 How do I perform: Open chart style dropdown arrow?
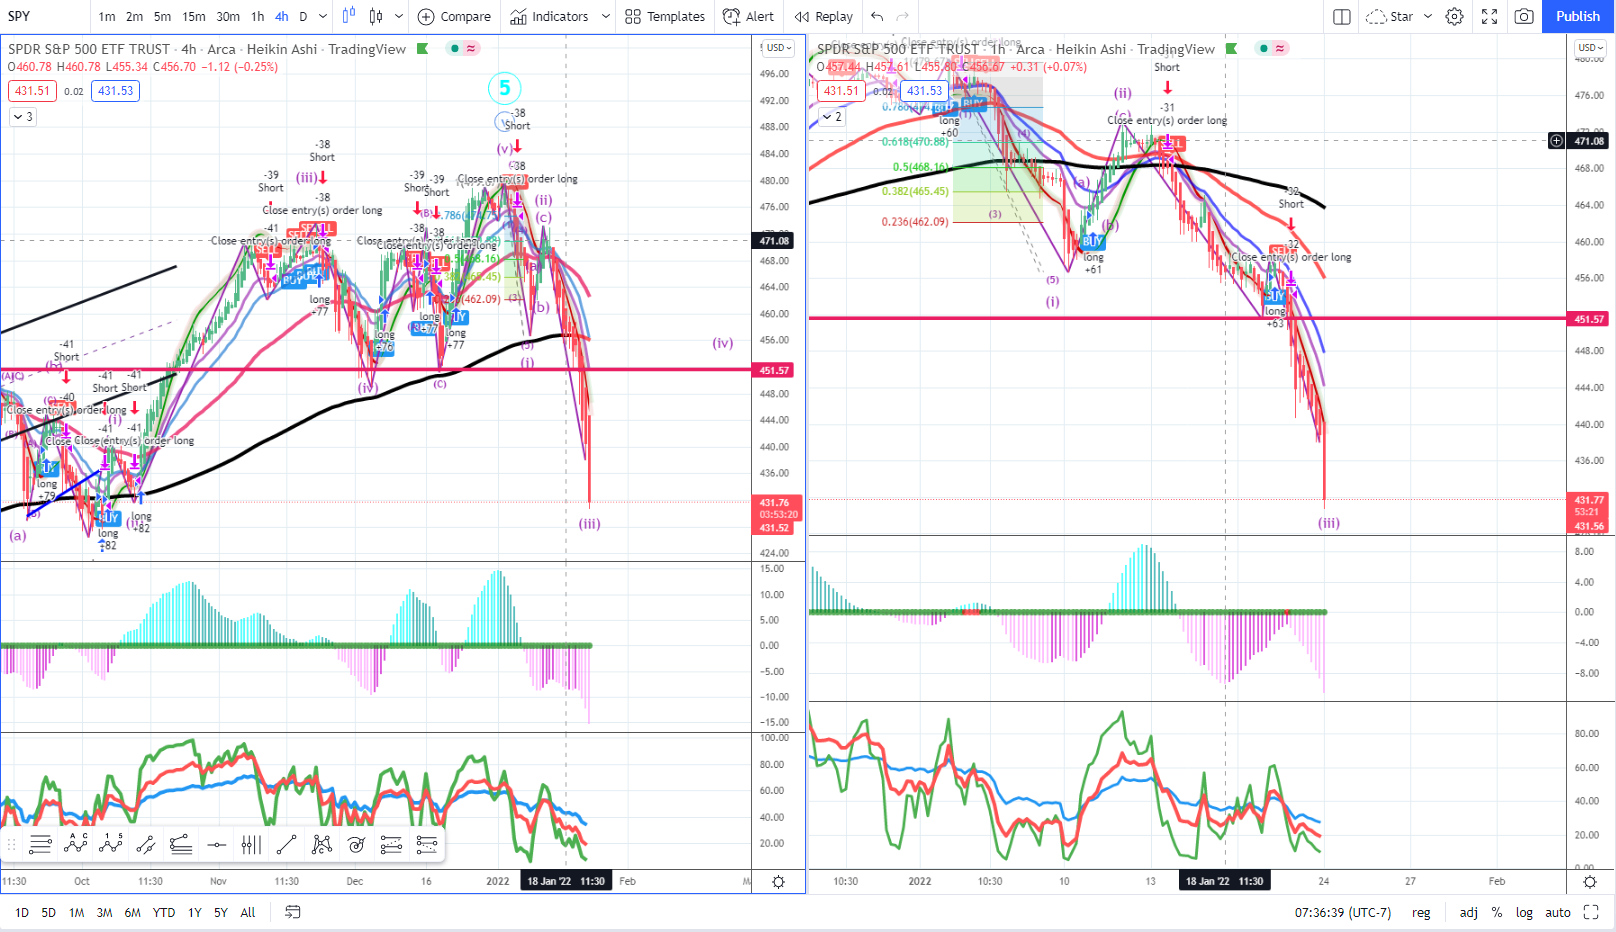point(398,16)
